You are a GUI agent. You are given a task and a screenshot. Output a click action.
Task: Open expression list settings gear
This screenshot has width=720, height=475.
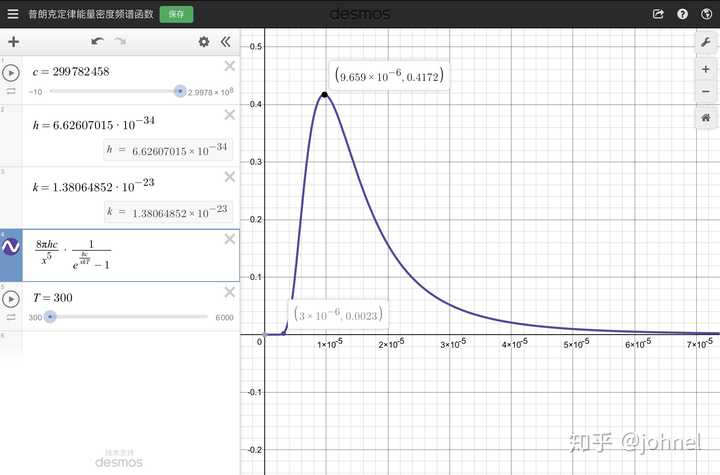coord(204,42)
